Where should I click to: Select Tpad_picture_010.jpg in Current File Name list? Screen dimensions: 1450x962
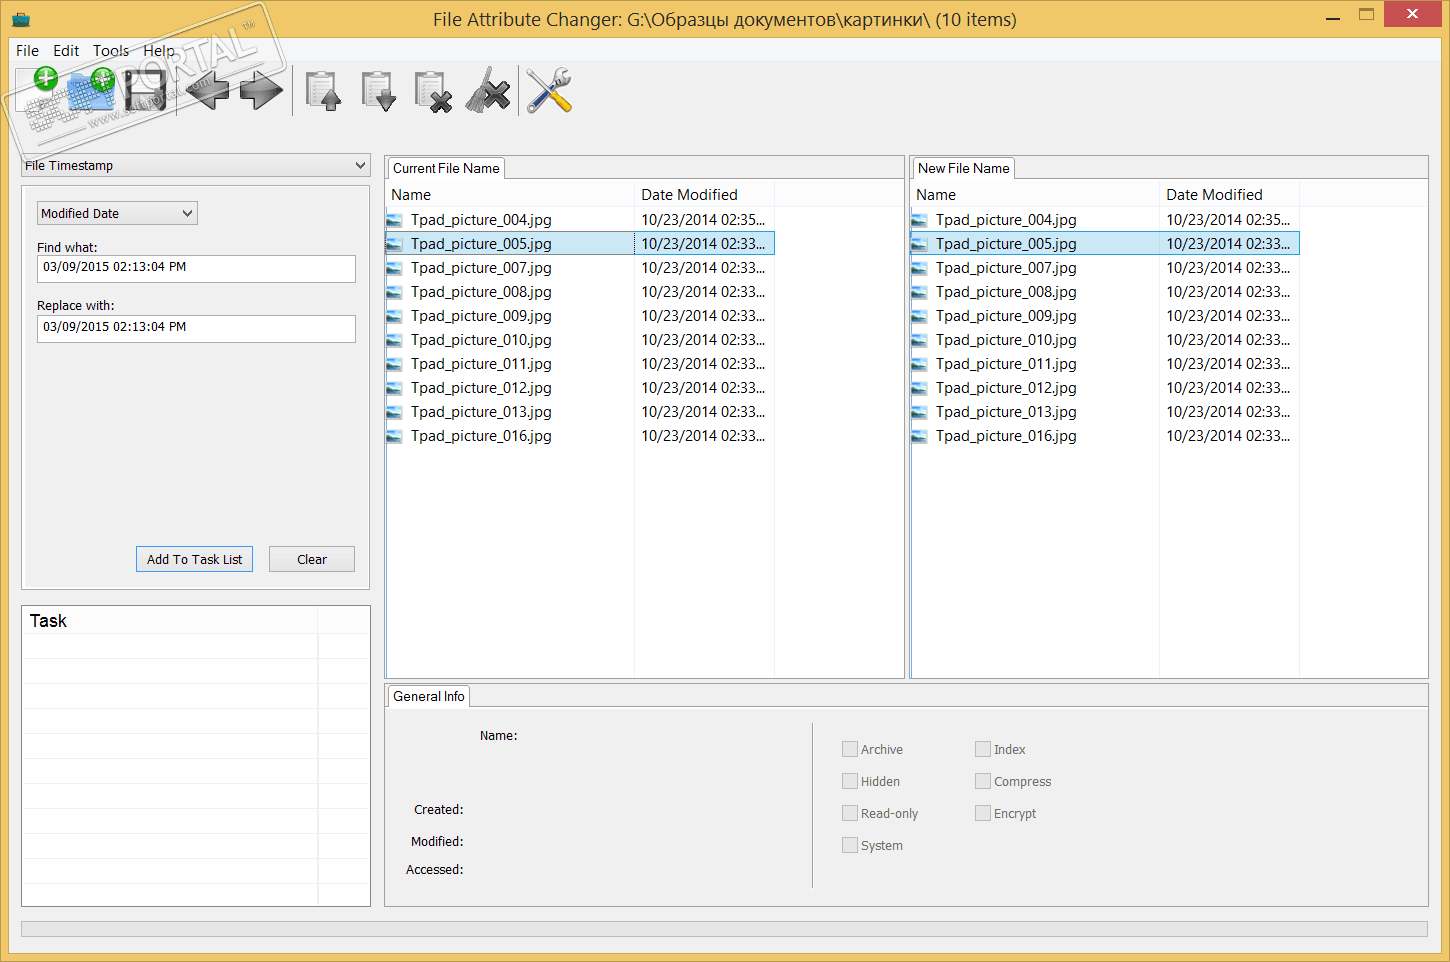pyautogui.click(x=580, y=340)
